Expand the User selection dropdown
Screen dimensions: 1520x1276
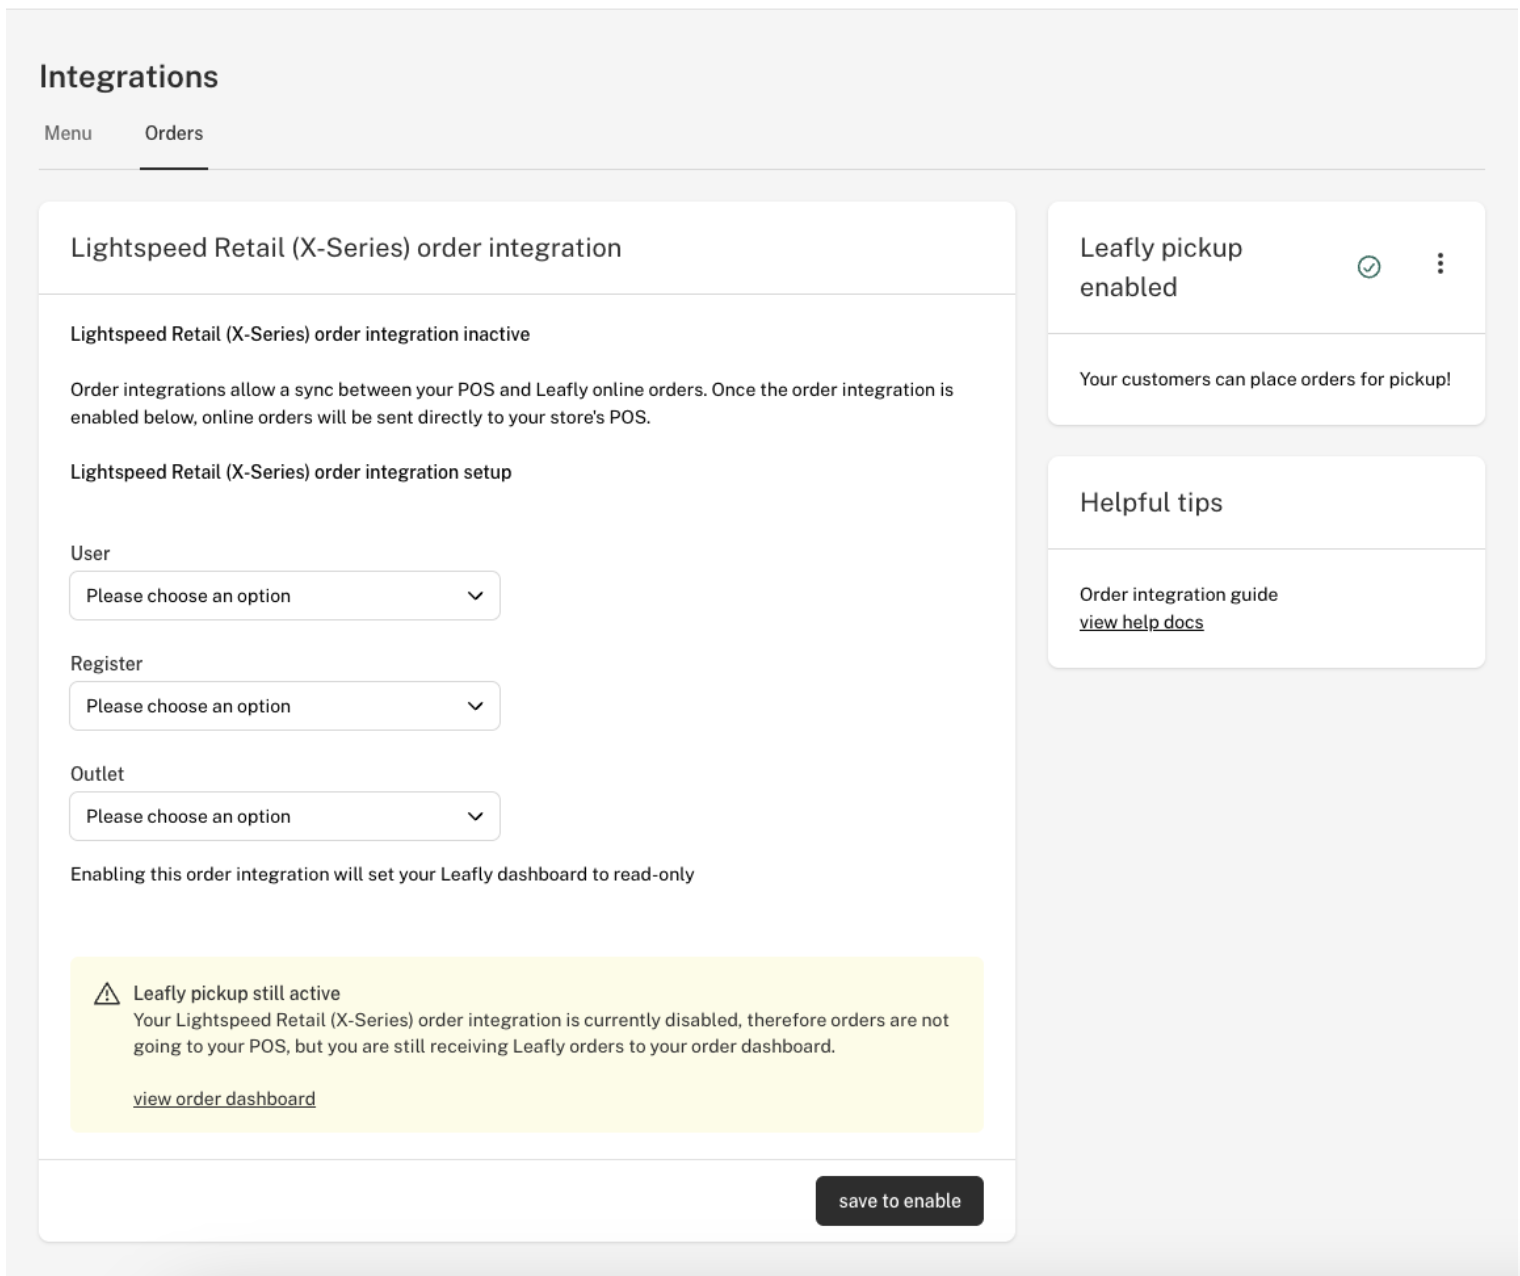tap(284, 596)
